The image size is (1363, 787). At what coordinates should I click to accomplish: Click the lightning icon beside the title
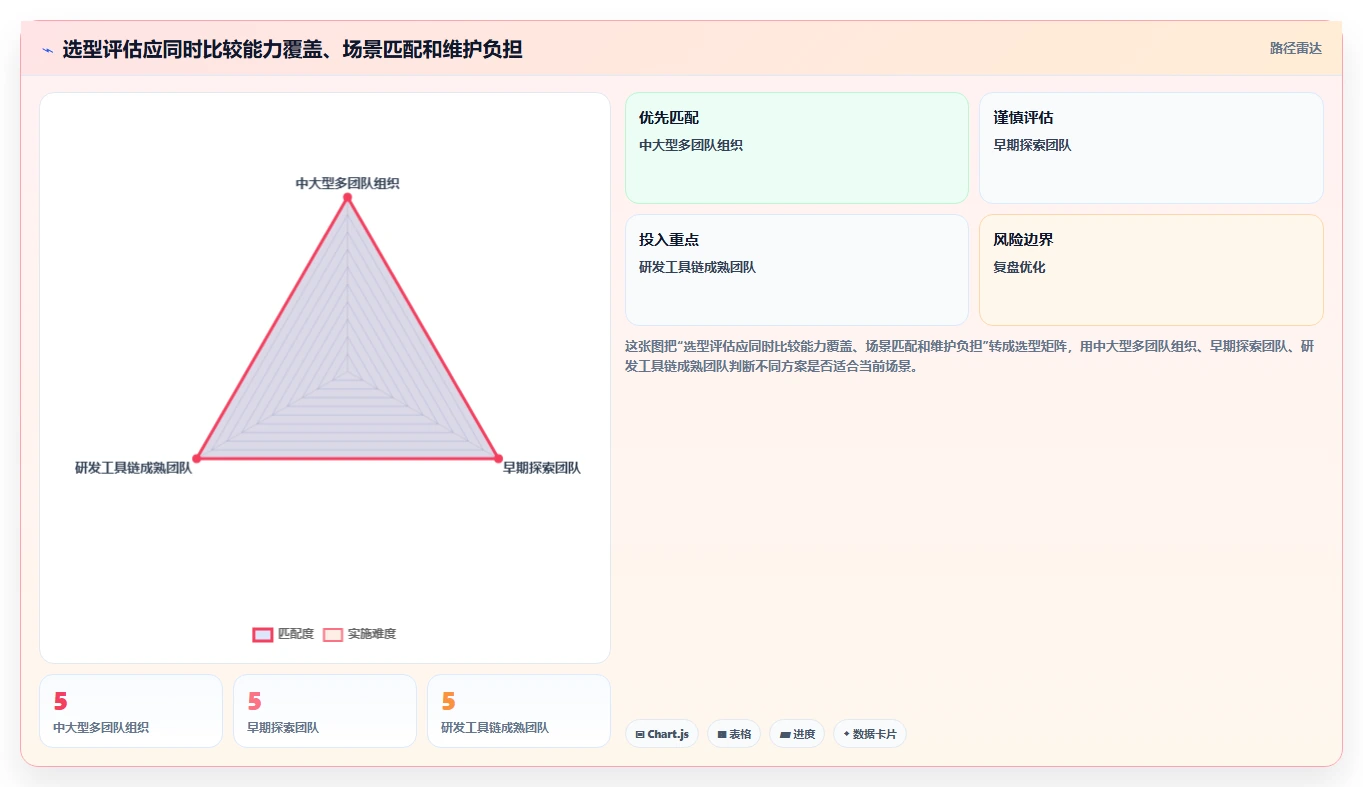coord(47,49)
